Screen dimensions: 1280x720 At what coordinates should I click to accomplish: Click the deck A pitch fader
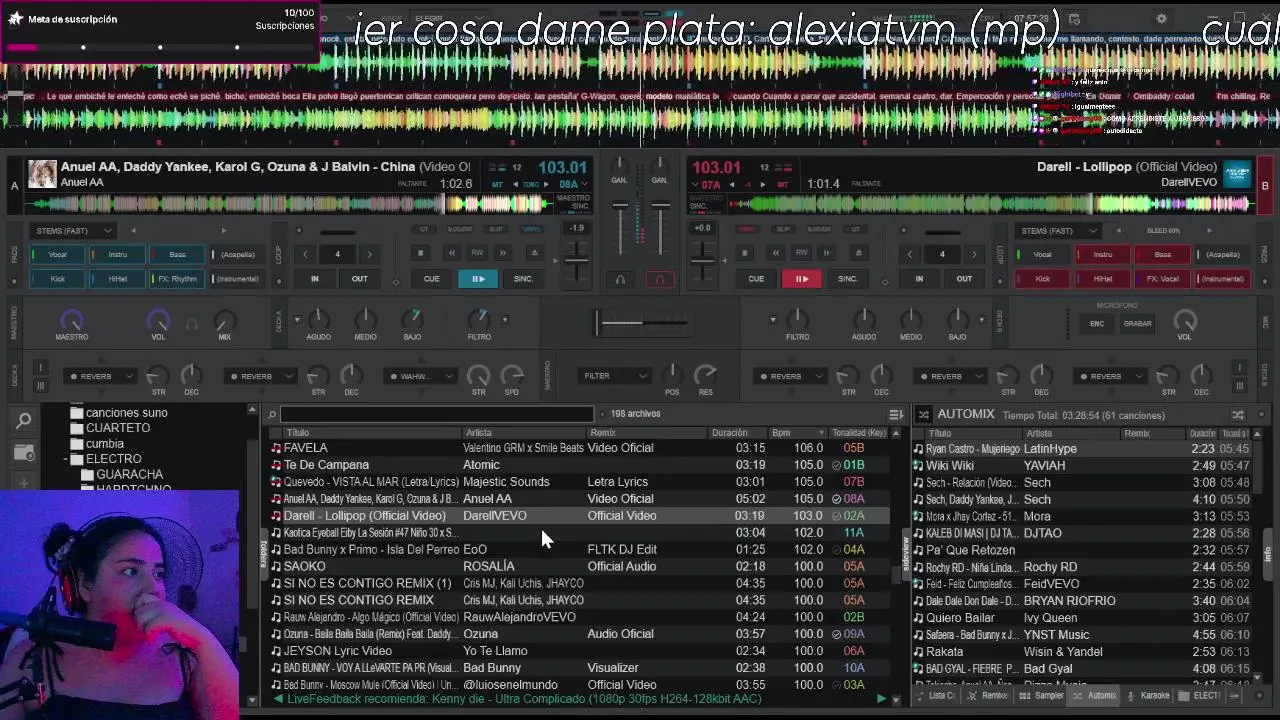pyautogui.click(x=576, y=261)
